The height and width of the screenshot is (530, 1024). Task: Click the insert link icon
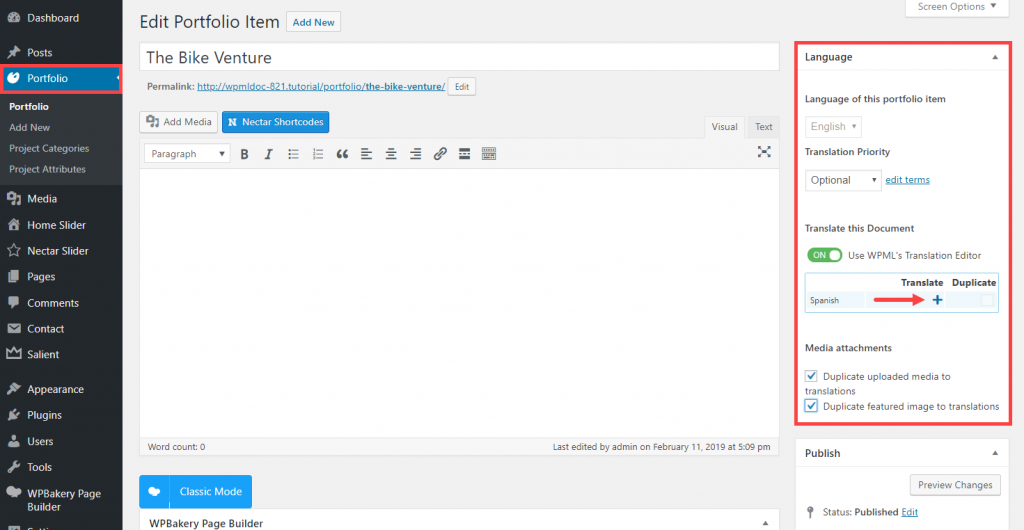(x=440, y=154)
